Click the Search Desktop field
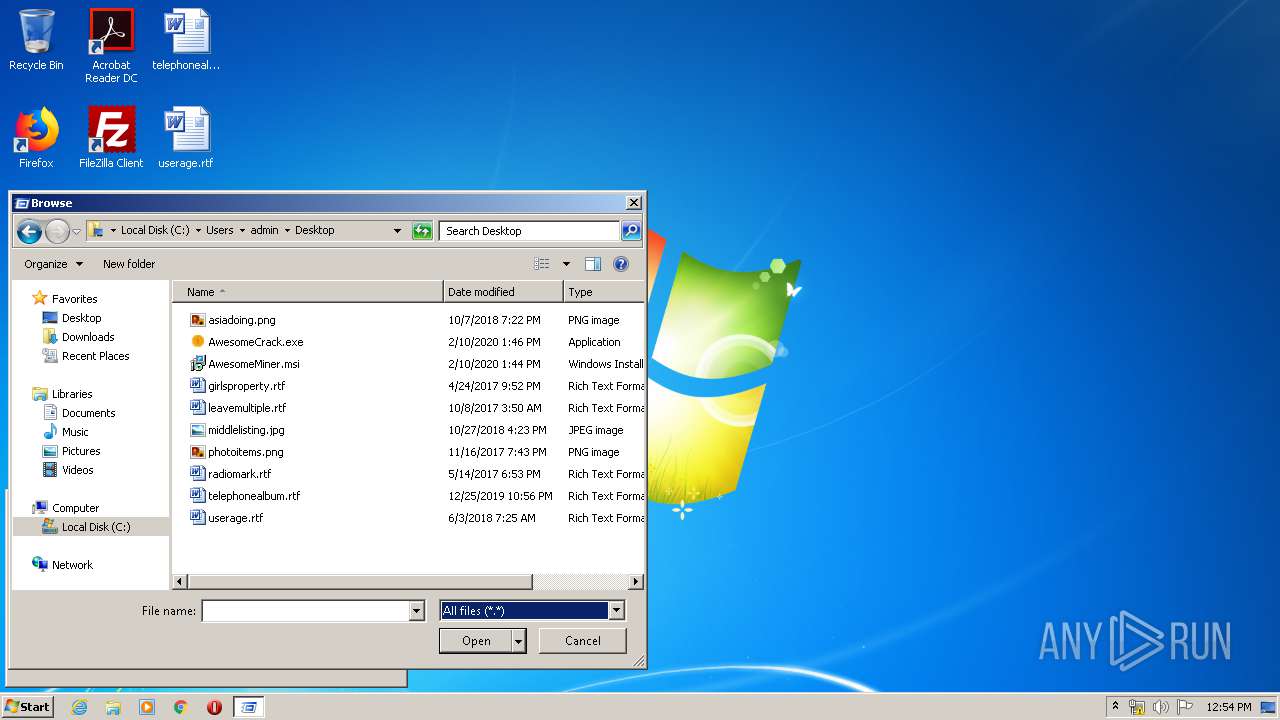The width and height of the screenshot is (1280, 720). (x=529, y=231)
